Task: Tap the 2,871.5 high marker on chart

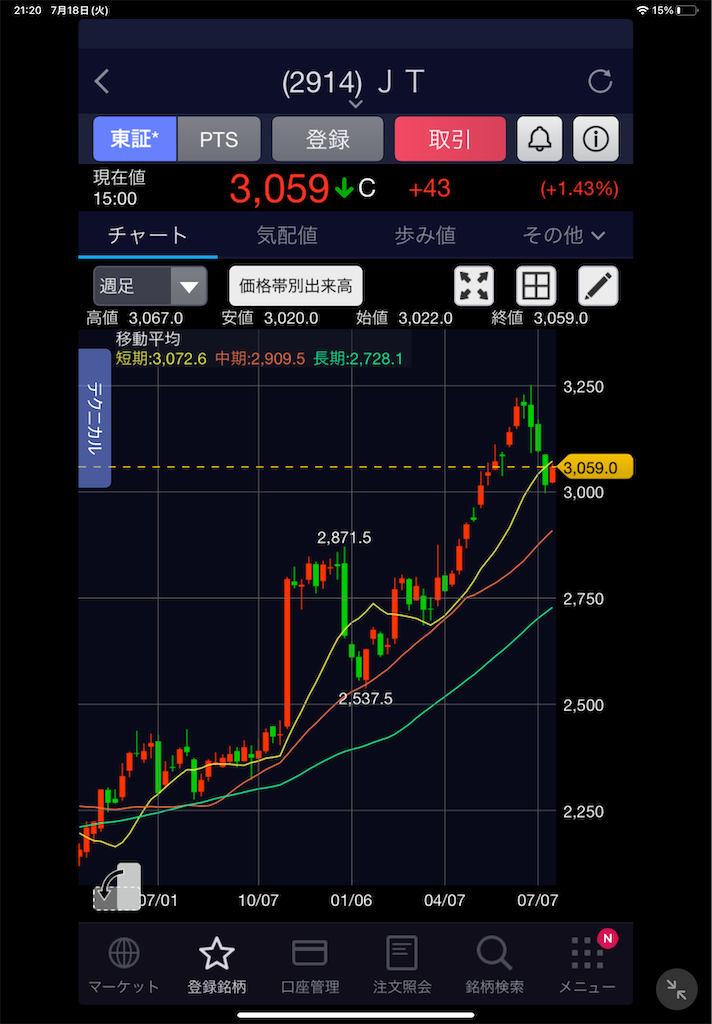Action: pyautogui.click(x=344, y=537)
